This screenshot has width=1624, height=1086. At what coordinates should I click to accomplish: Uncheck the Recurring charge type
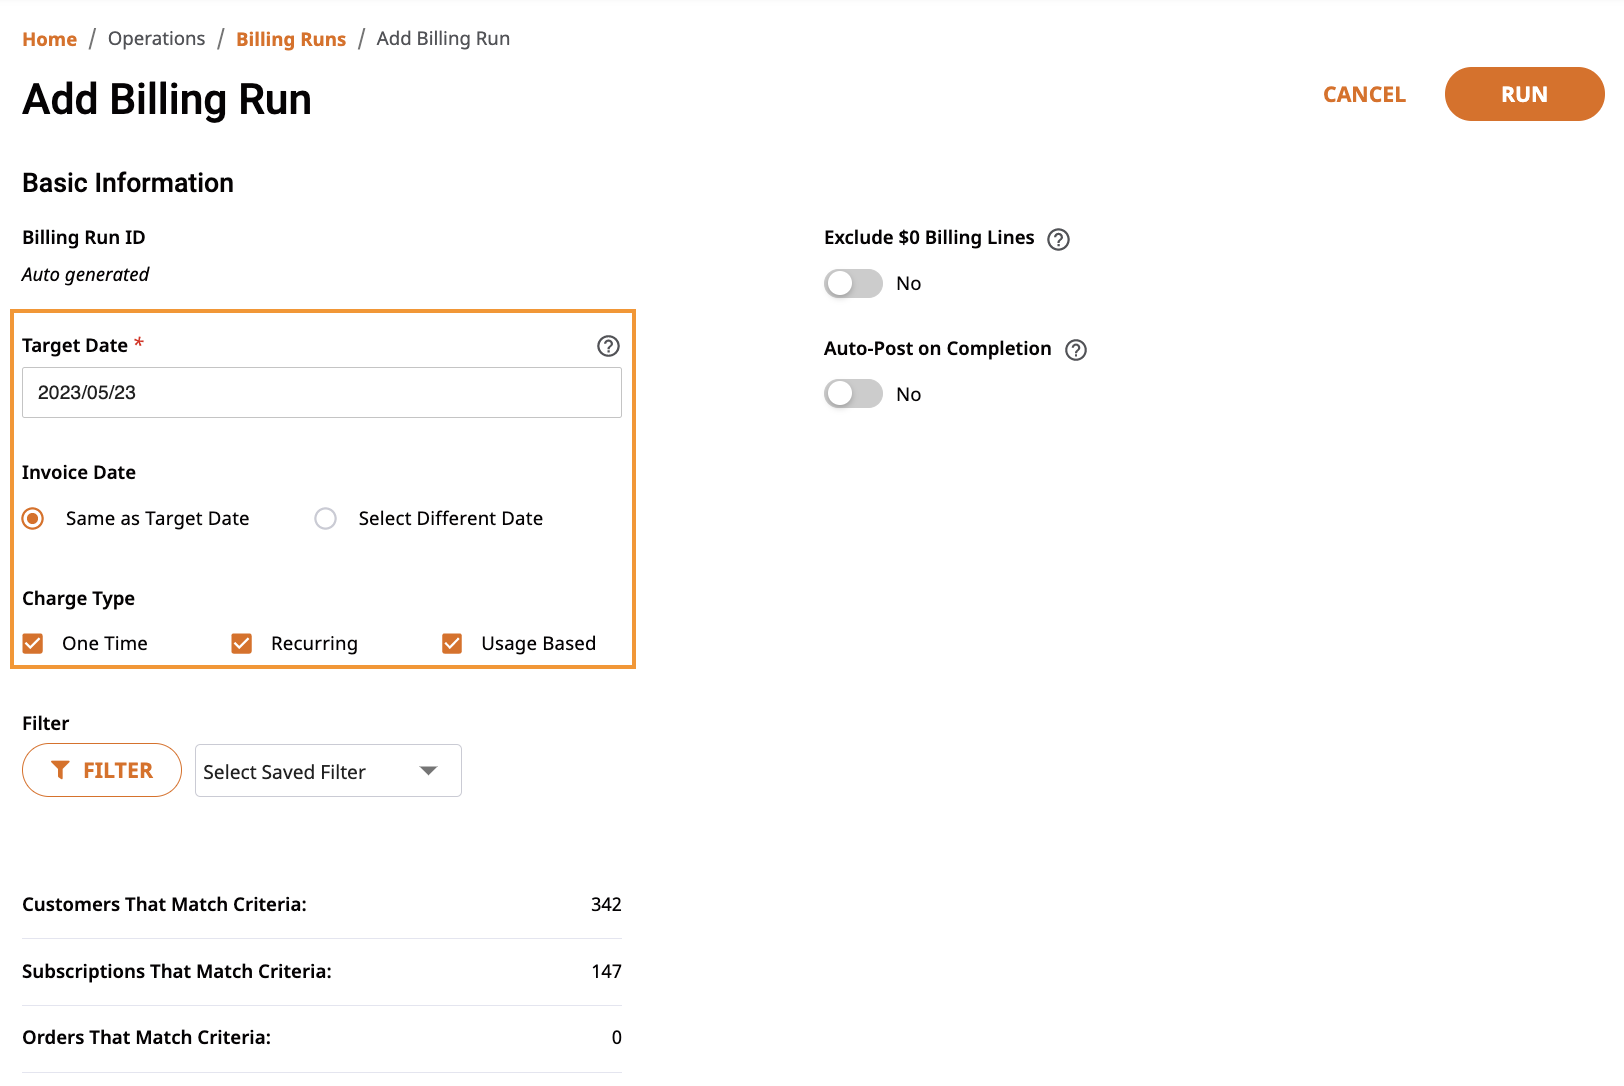click(x=241, y=643)
